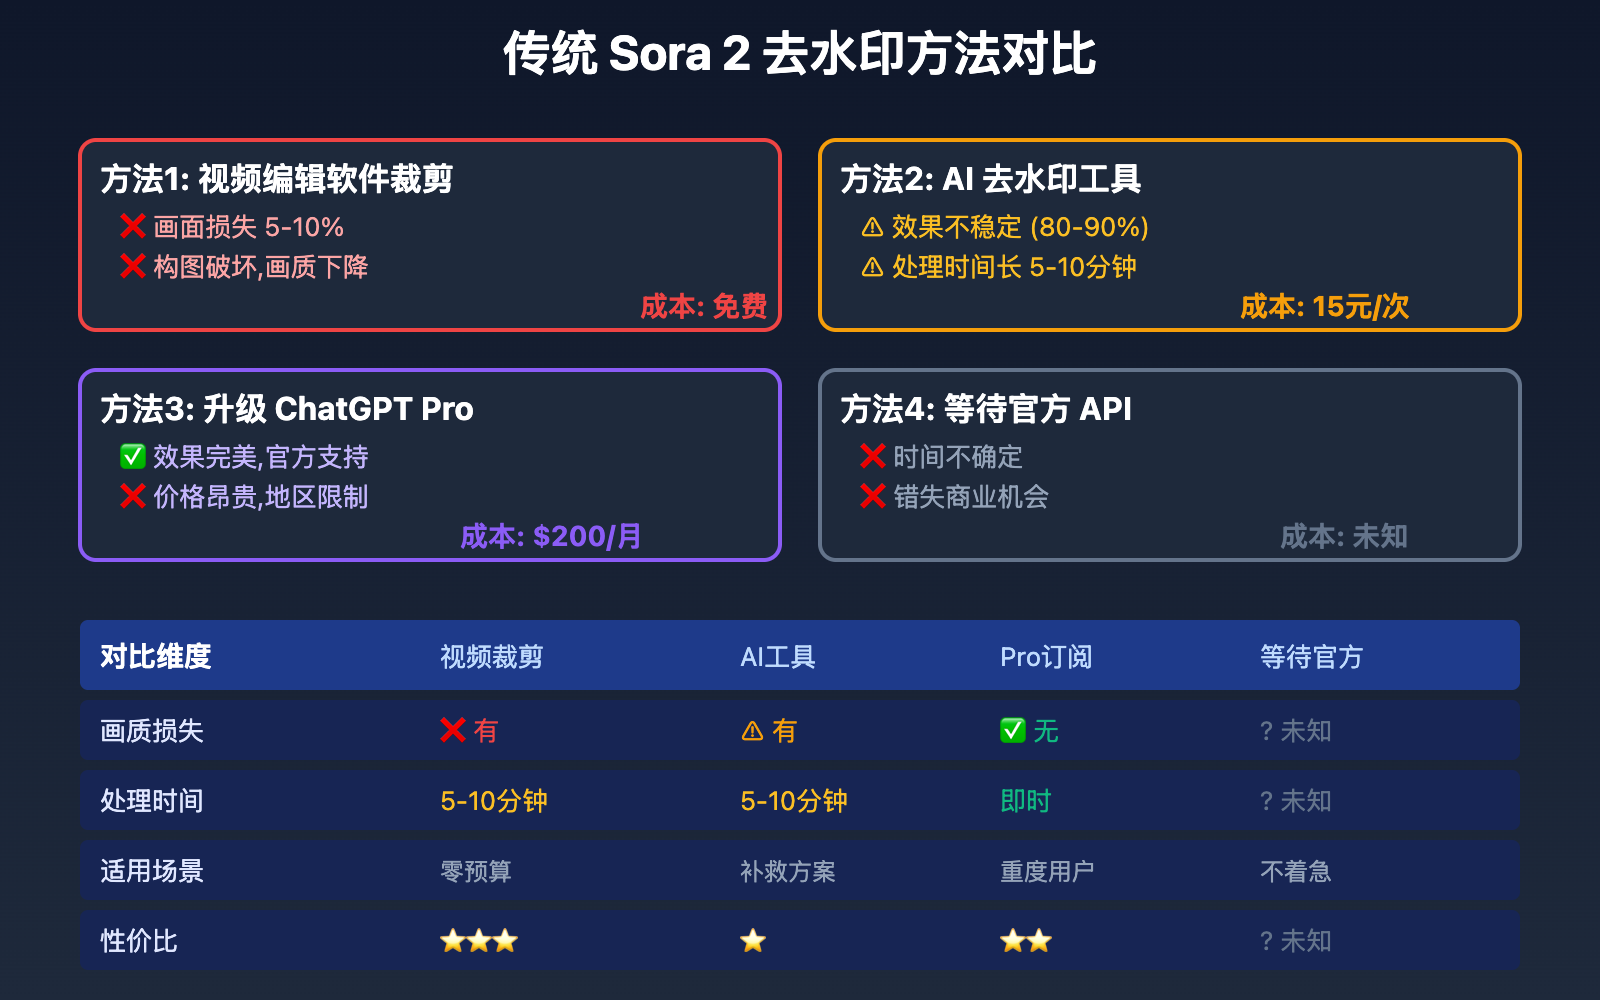Click the red X in the 画质损失 row
This screenshot has width=1600, height=1000.
453,731
